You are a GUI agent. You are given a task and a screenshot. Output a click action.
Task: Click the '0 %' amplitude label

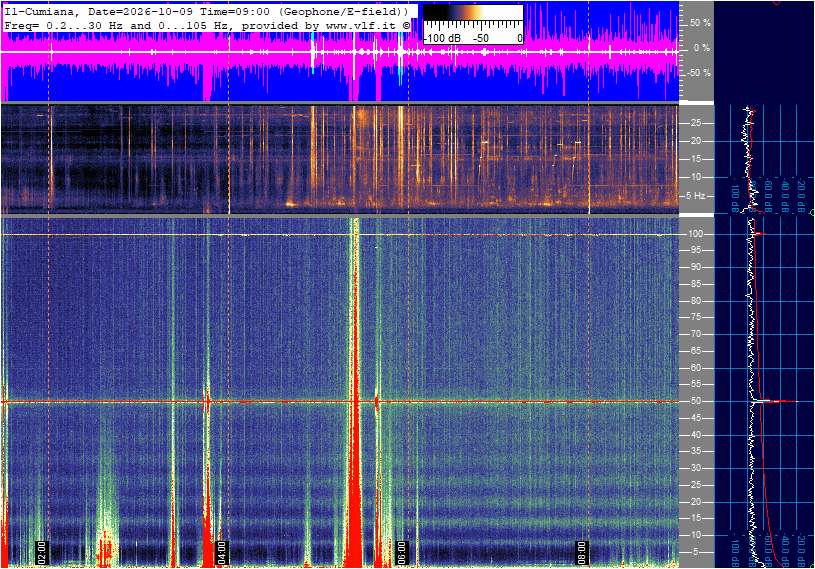coord(702,48)
